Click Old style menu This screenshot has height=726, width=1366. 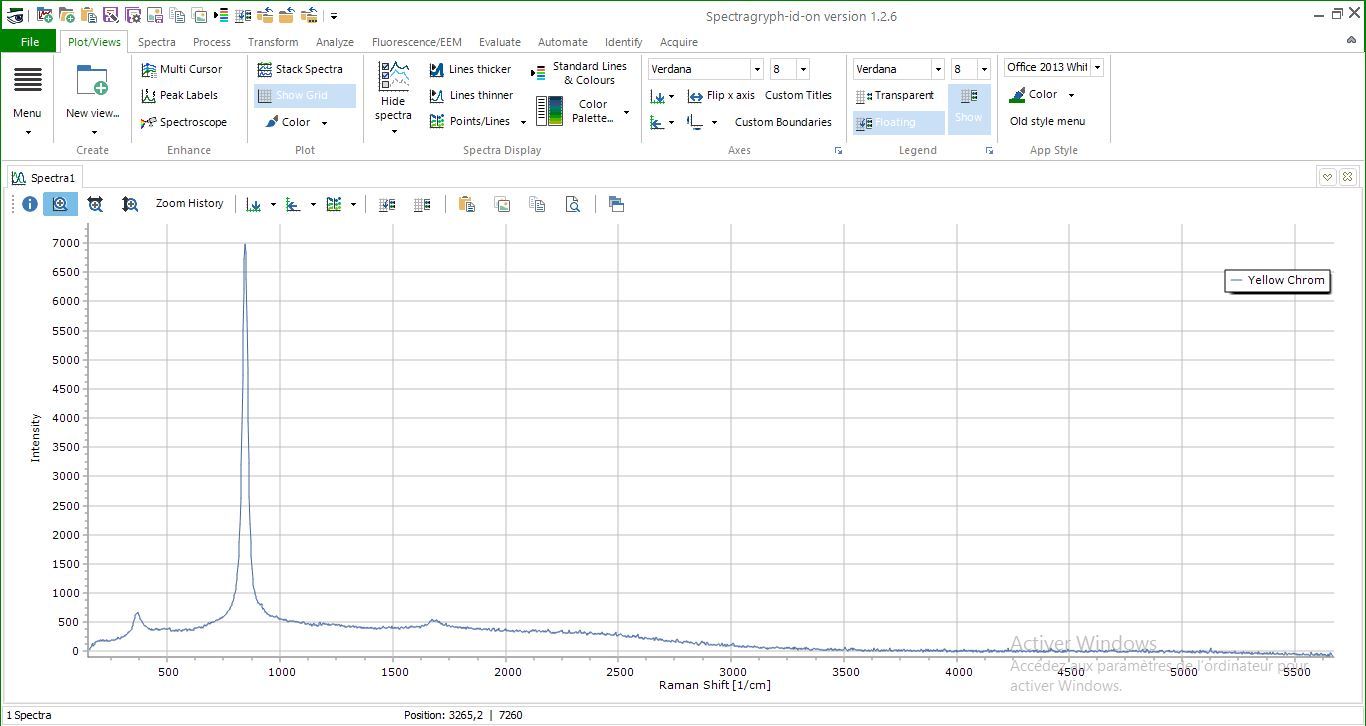(x=1047, y=121)
